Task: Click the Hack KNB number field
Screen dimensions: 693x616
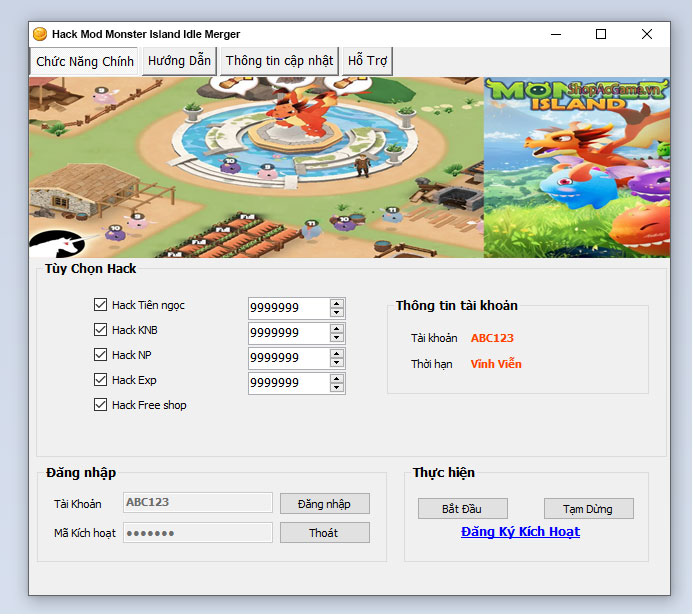Action: 289,333
